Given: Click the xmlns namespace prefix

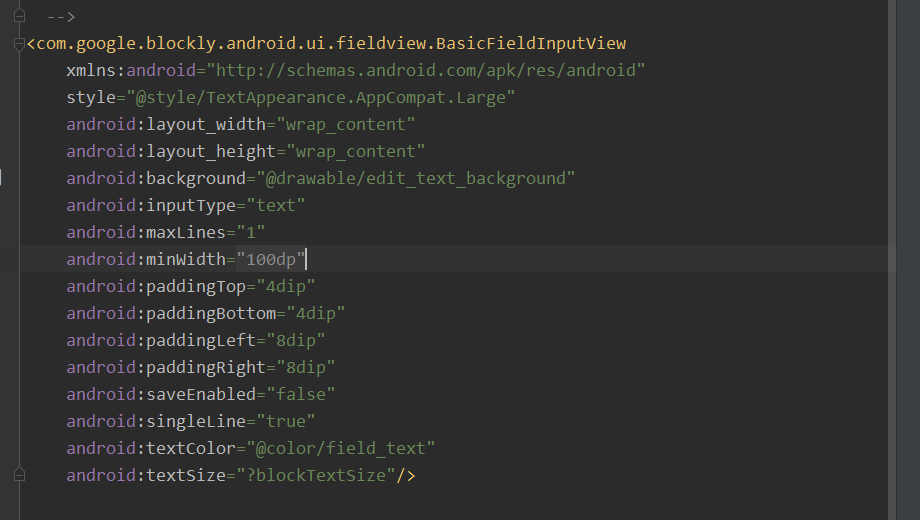Looking at the screenshot, I should 91,70.
